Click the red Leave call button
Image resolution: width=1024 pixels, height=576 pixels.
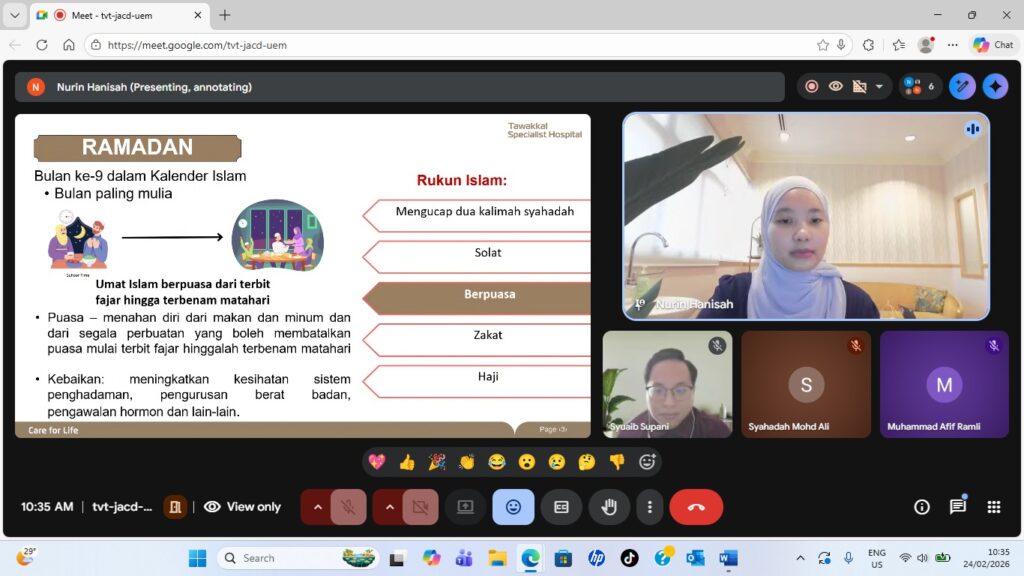pos(696,507)
